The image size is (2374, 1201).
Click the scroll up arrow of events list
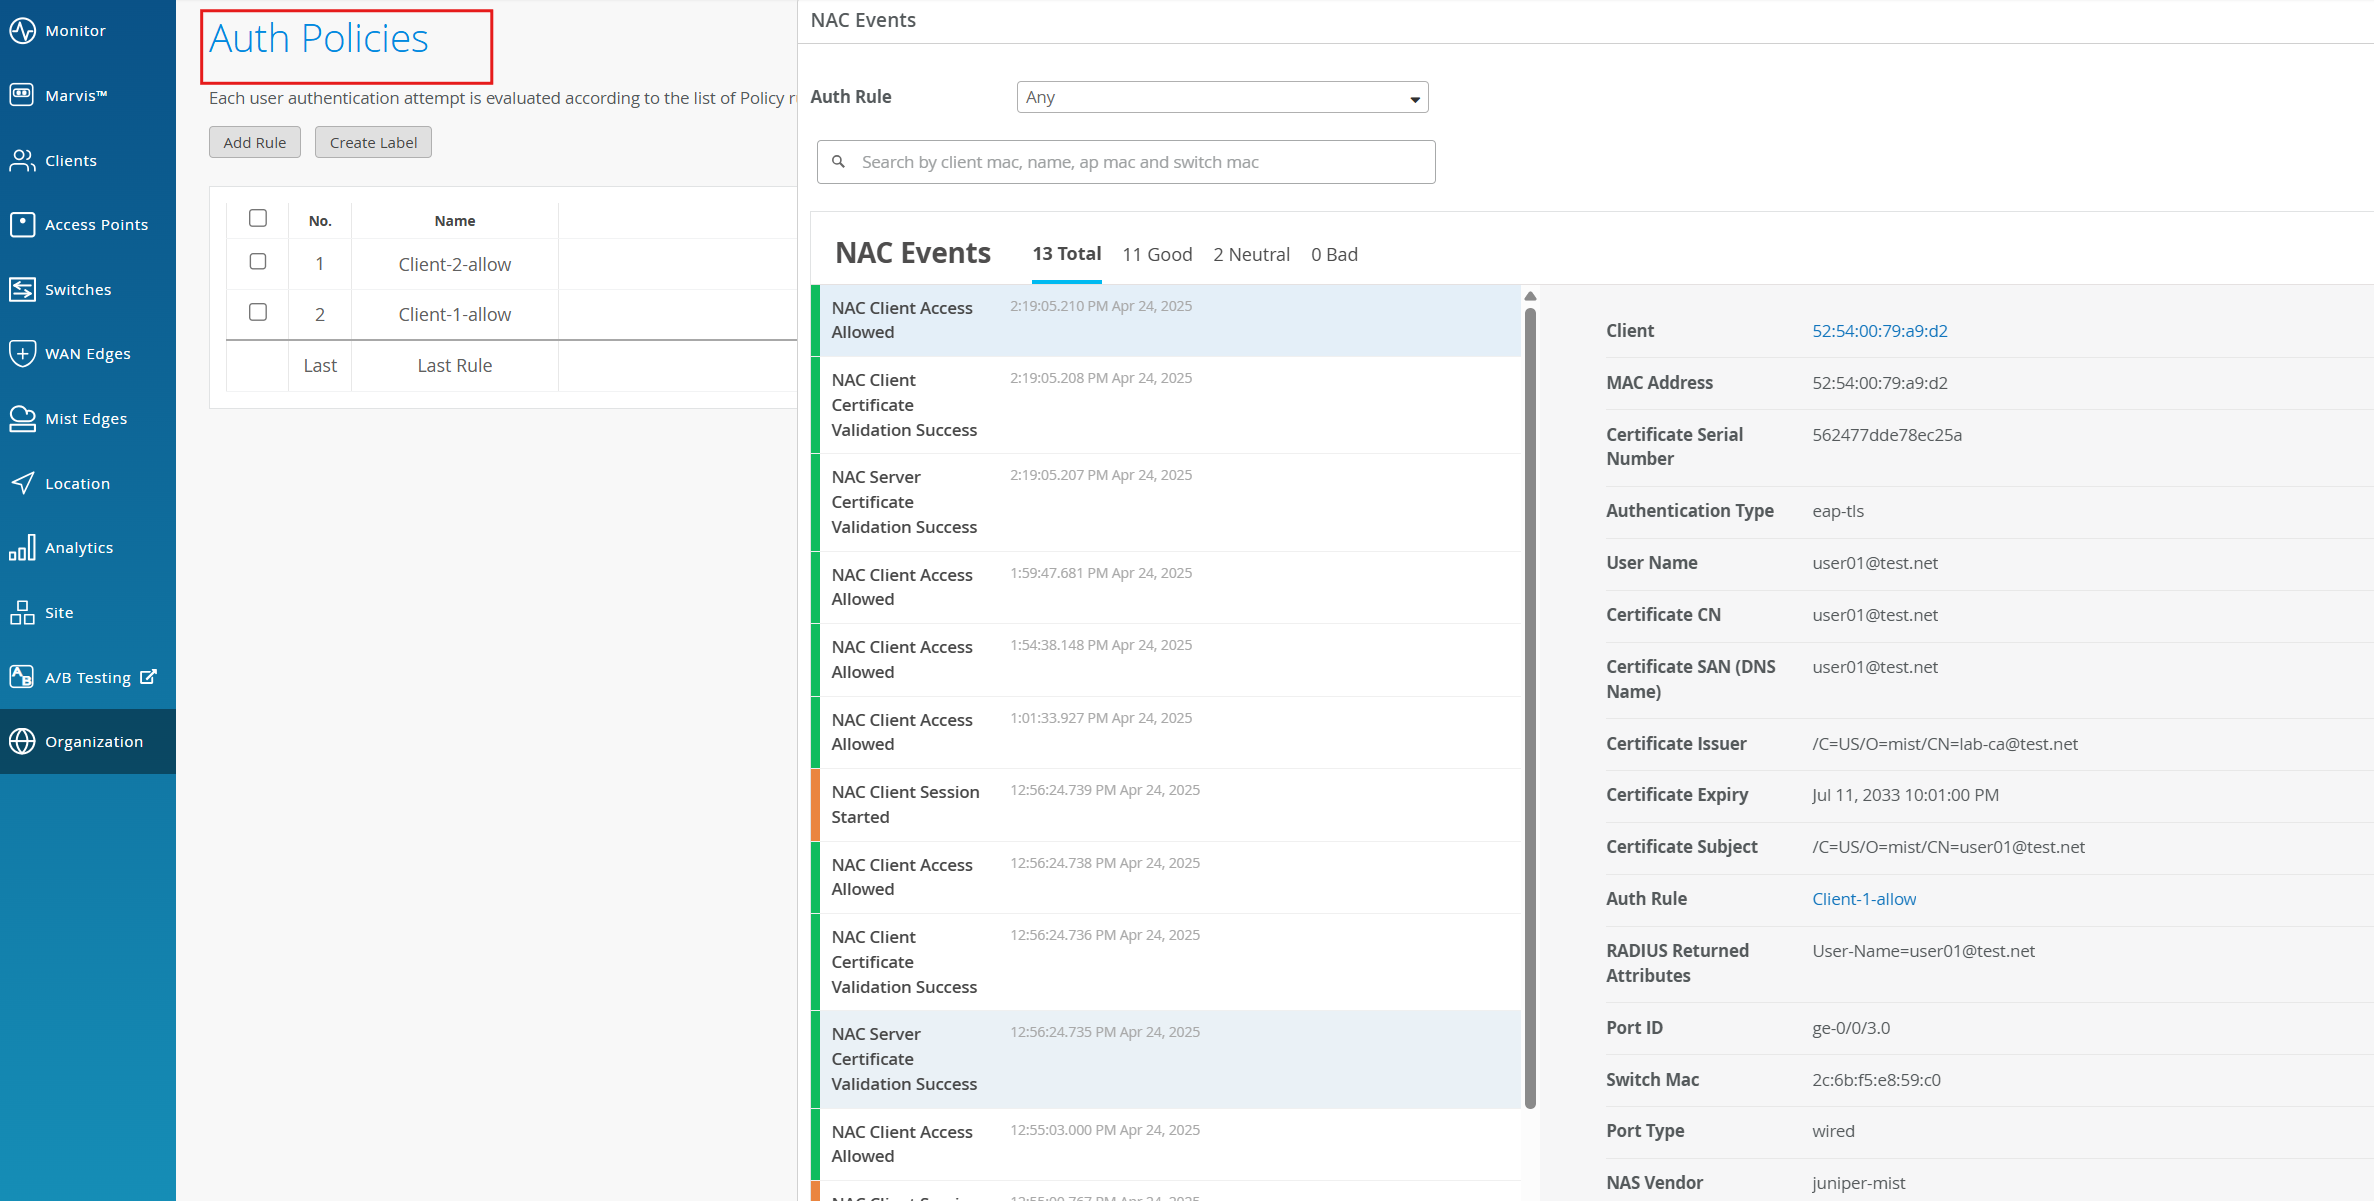click(x=1530, y=296)
